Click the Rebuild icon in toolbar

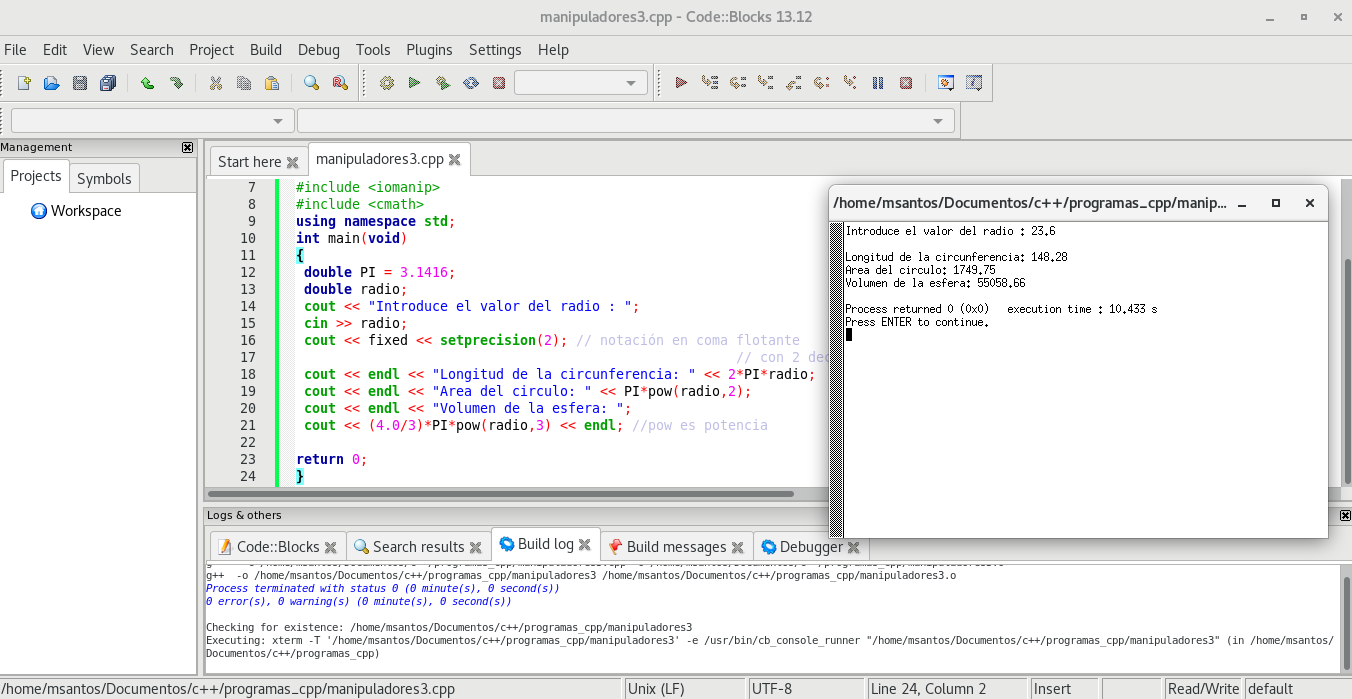[470, 83]
